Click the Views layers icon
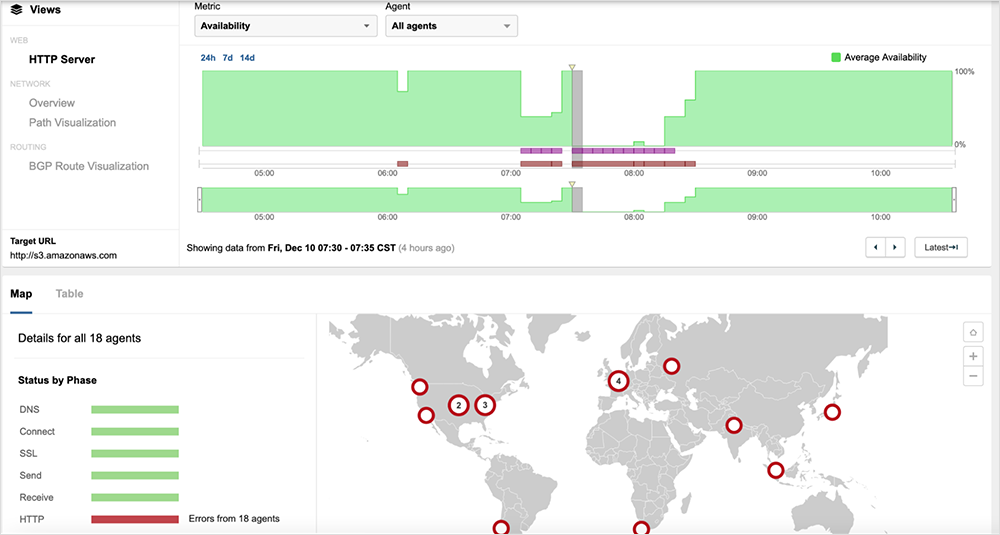This screenshot has height=535, width=1000. [16, 10]
